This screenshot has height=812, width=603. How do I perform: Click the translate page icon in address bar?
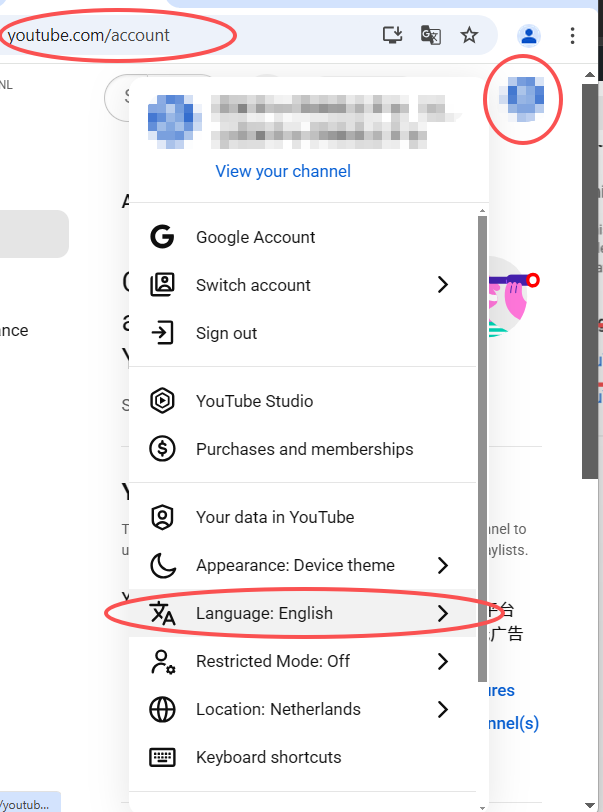(x=431, y=36)
